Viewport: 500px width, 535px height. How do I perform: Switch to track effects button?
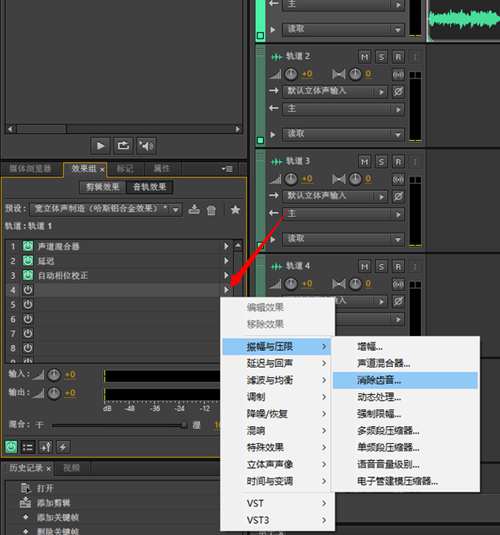[149, 187]
